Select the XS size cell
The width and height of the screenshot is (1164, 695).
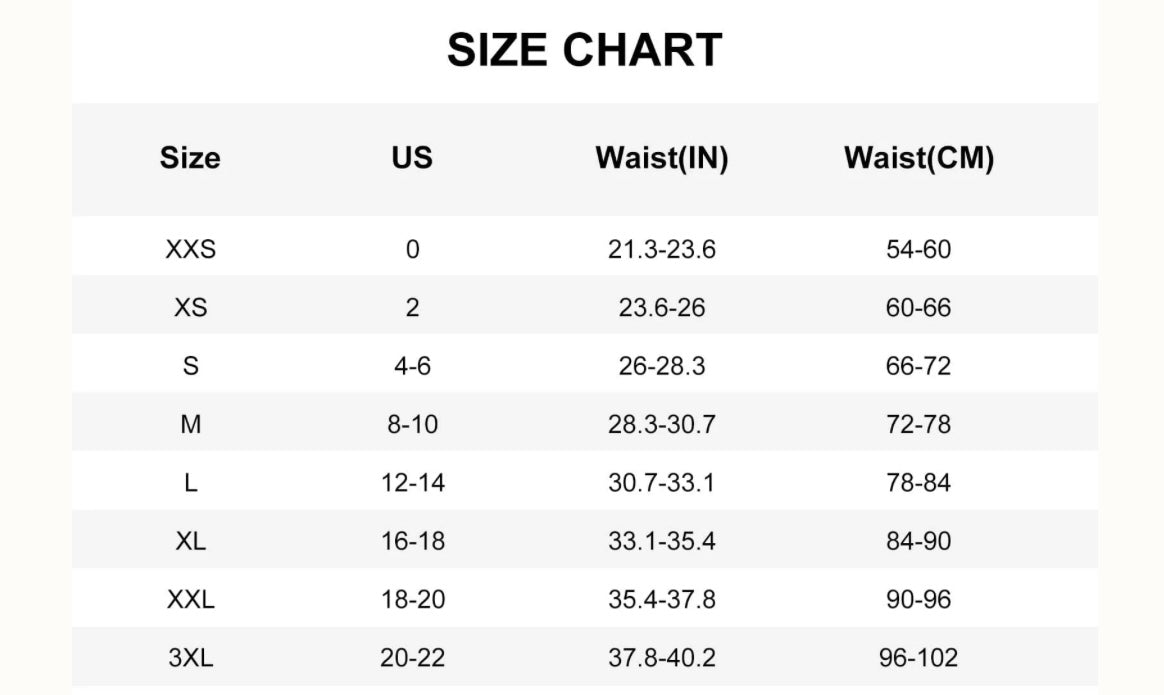point(191,307)
